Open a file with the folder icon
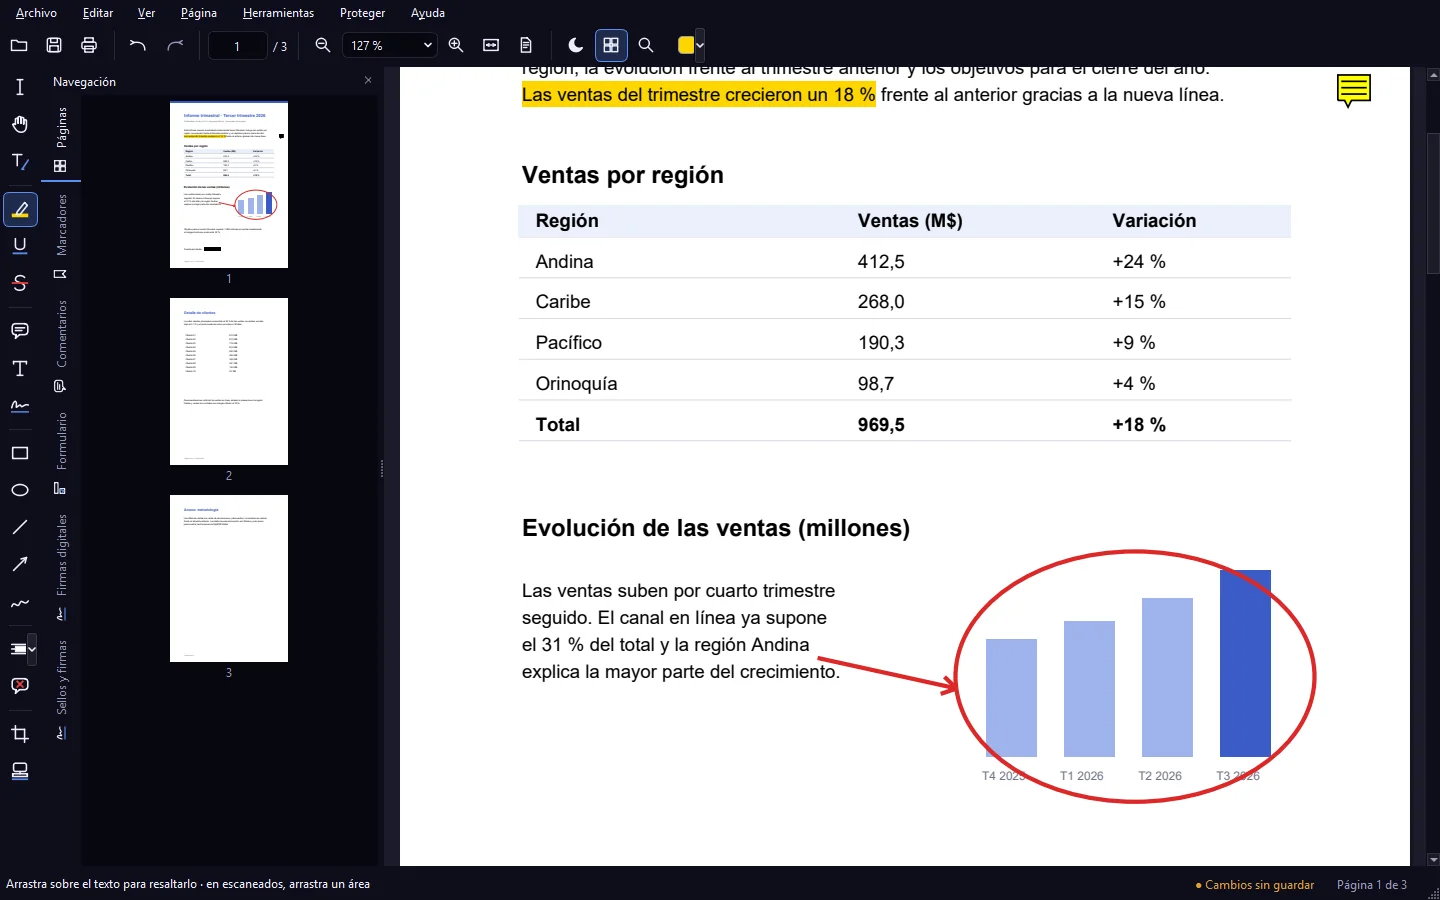This screenshot has width=1440, height=900. (19, 45)
